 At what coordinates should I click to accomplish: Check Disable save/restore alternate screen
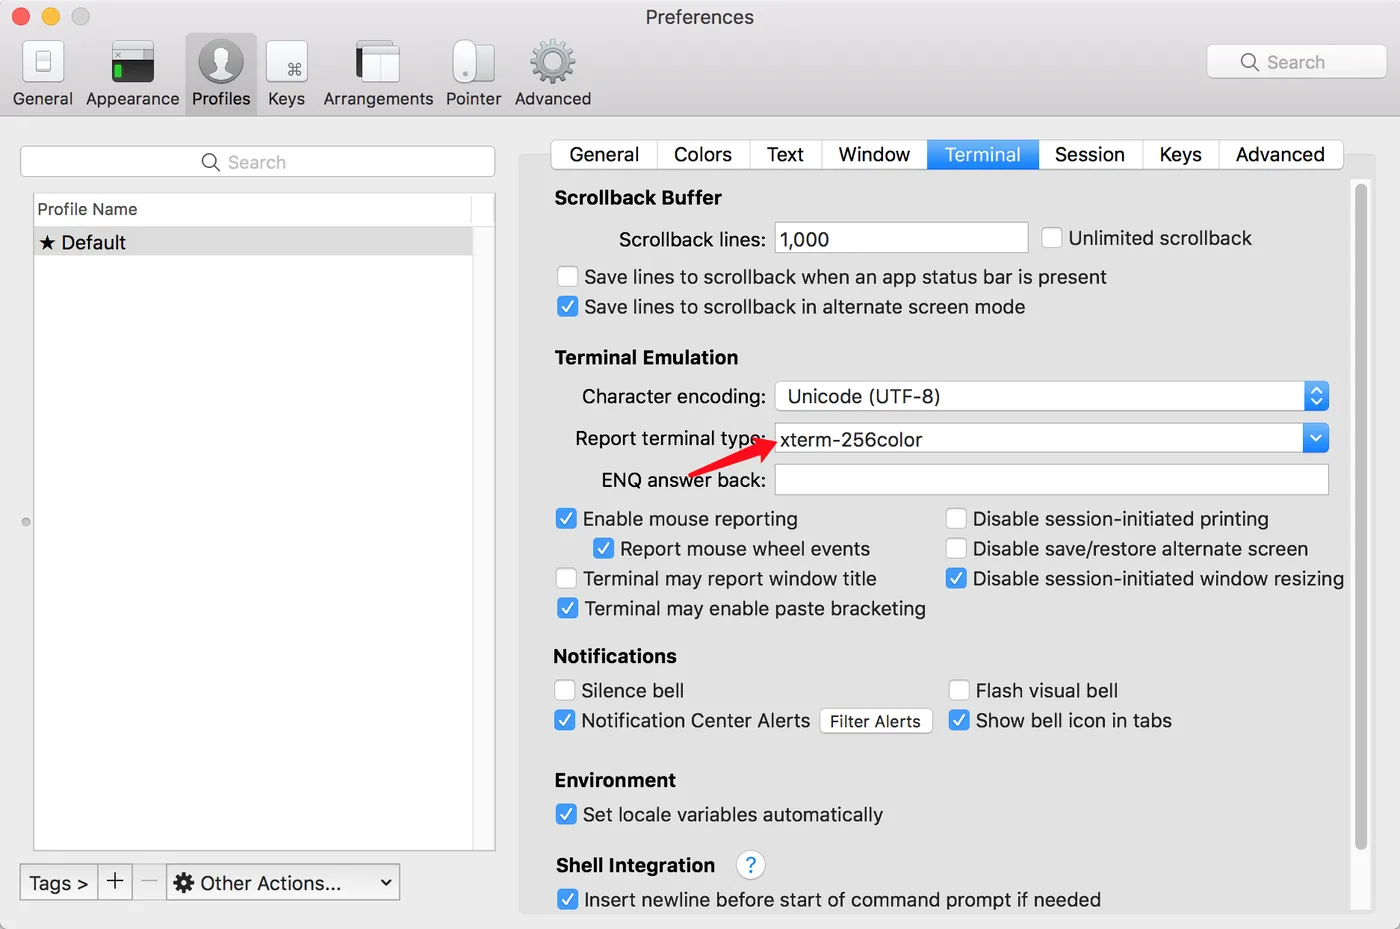(x=956, y=548)
